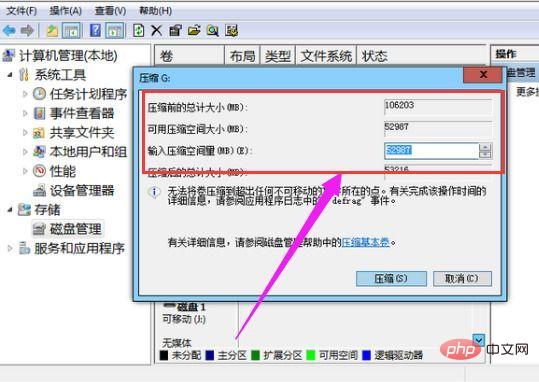The image size is (539, 382).
Task: Expand the 事件查看器 node
Action: point(25,113)
